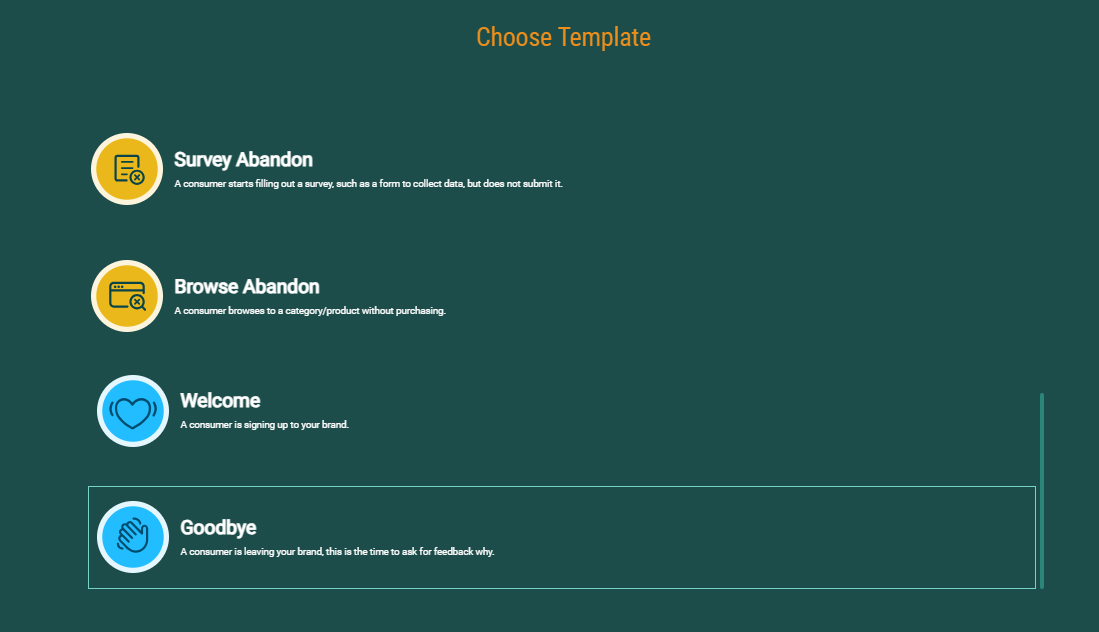Click the magnifier badge on the browse icon
The width and height of the screenshot is (1099, 632).
click(x=137, y=302)
